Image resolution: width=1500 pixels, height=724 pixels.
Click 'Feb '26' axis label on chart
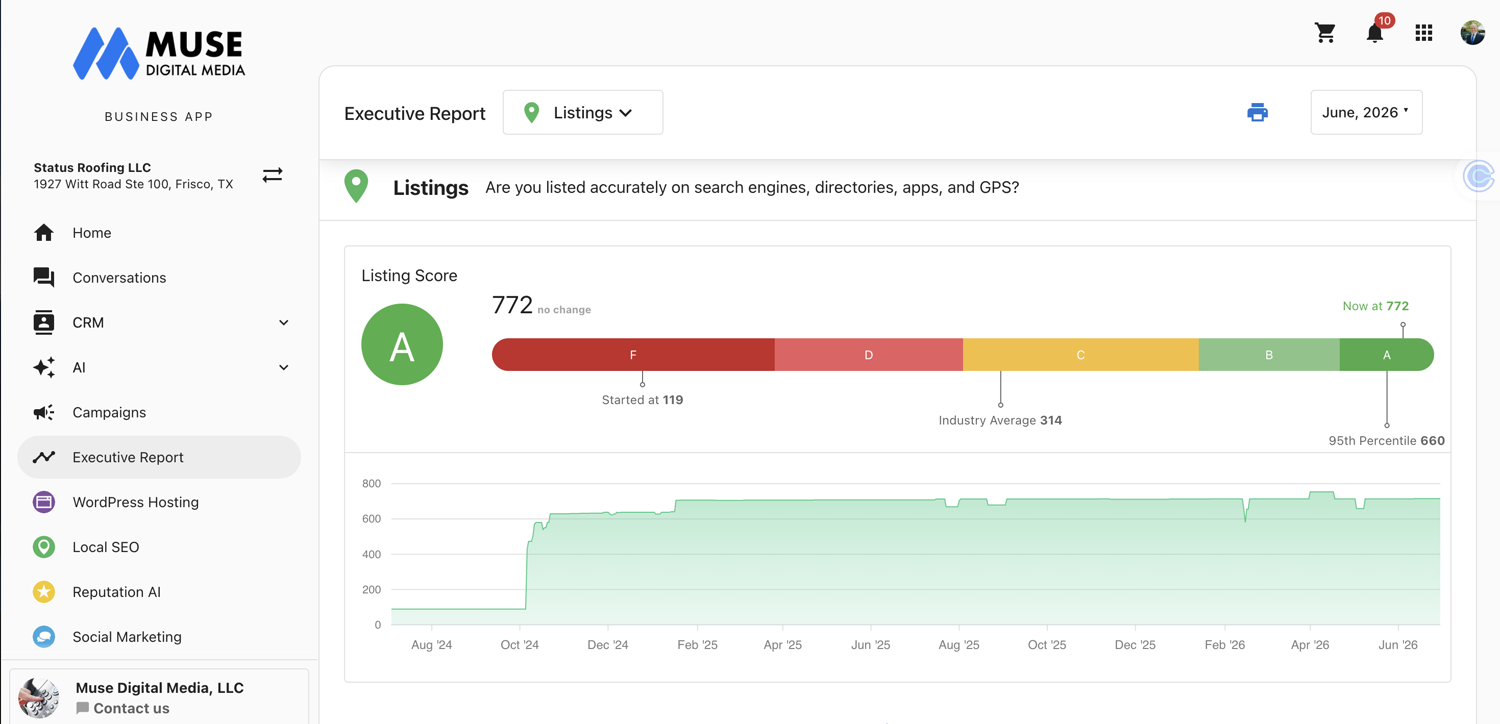pyautogui.click(x=1224, y=645)
